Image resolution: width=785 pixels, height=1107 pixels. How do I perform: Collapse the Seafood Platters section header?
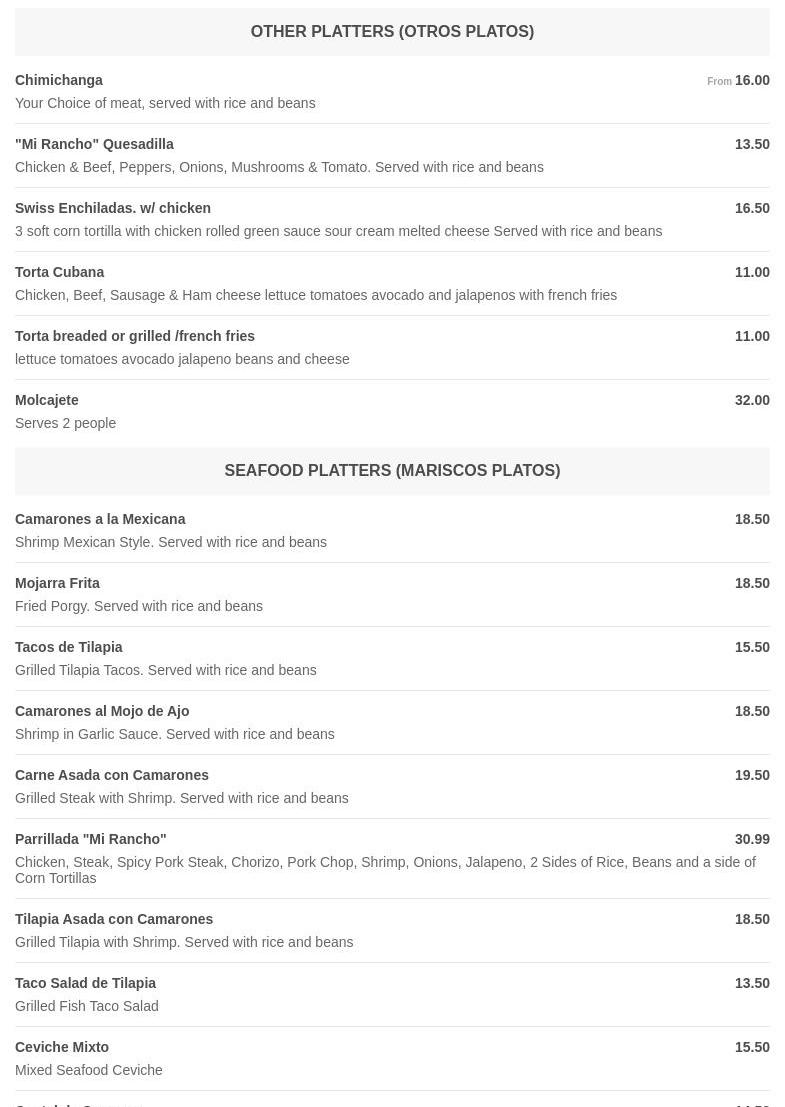[x=392, y=471]
